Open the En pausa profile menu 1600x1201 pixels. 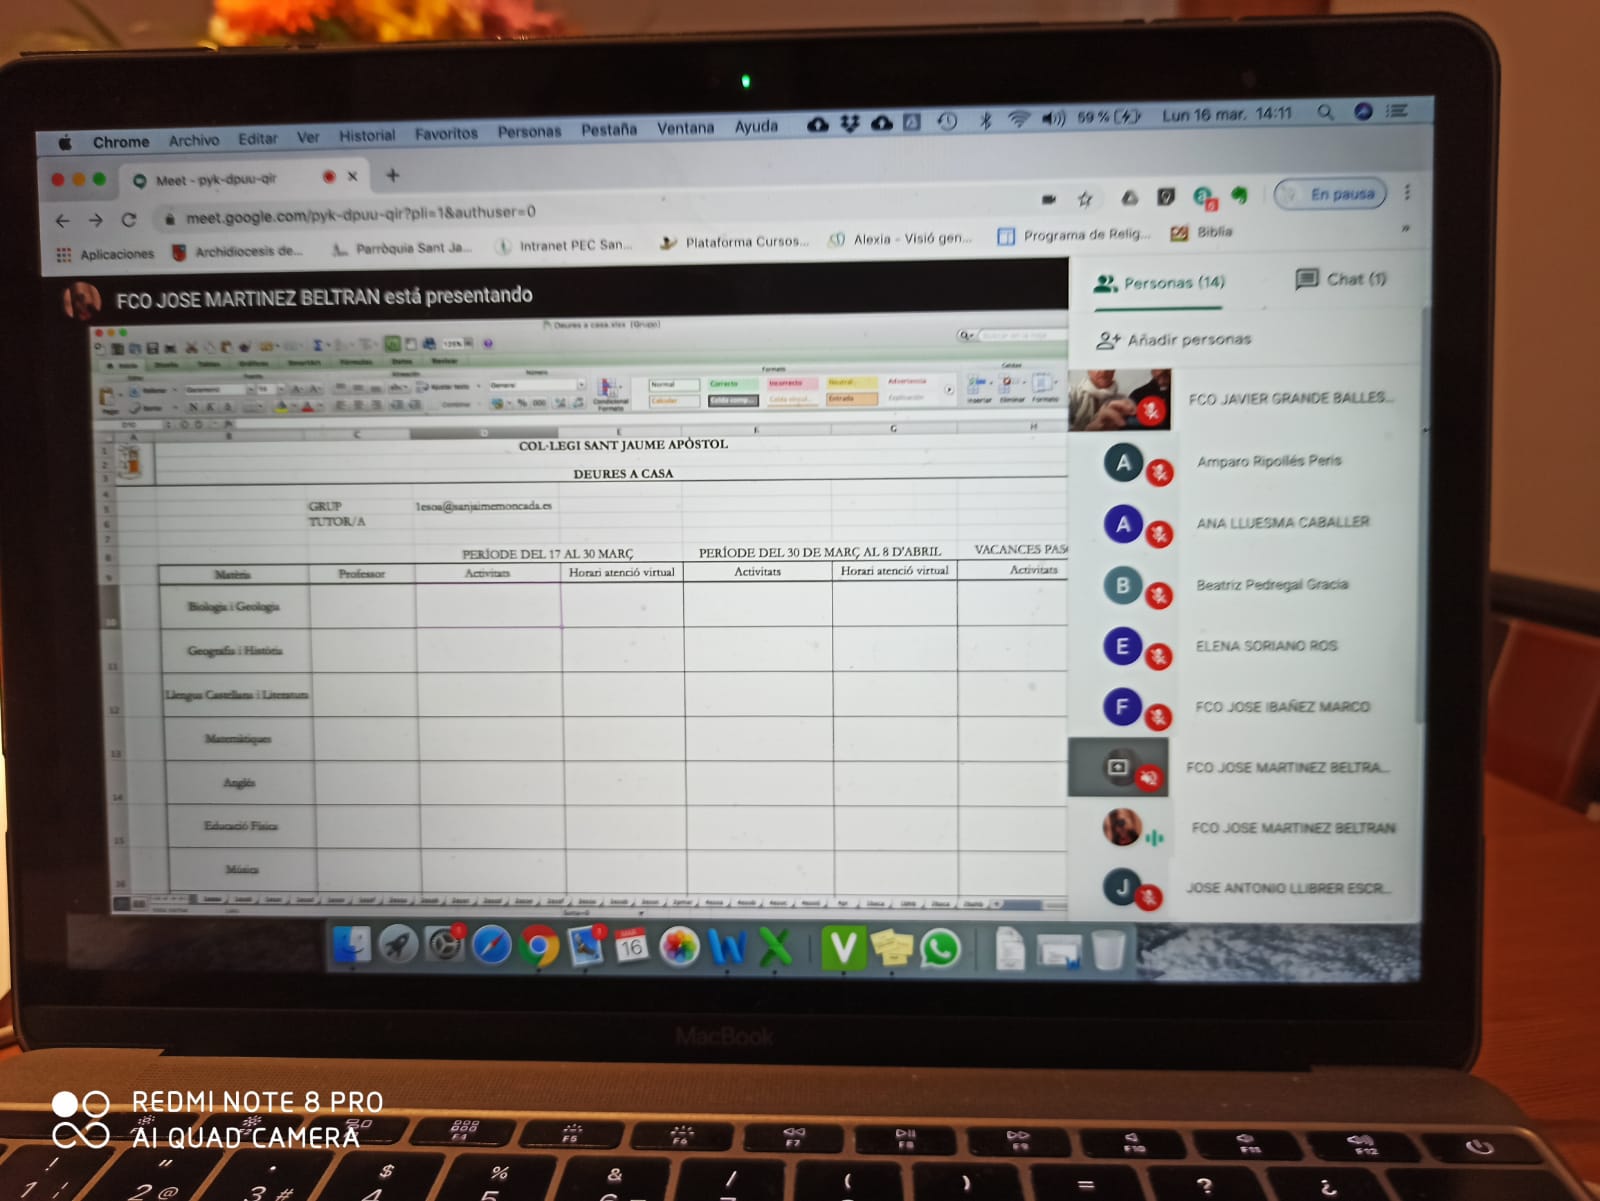click(1331, 194)
